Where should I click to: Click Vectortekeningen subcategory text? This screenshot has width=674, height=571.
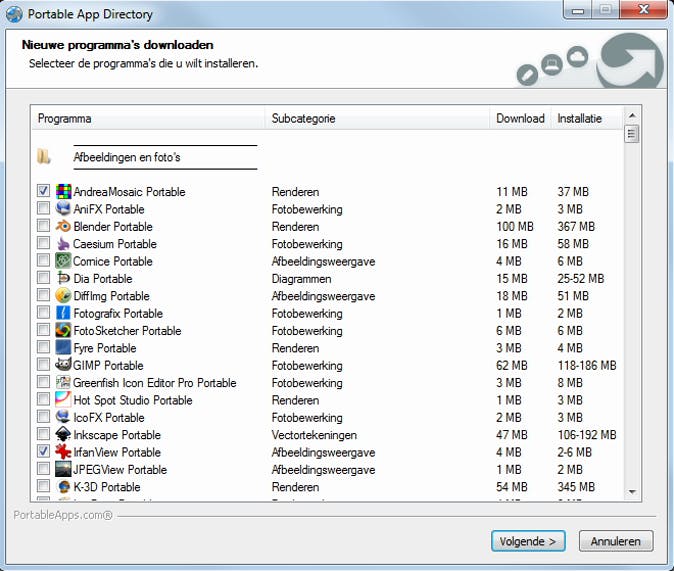pos(314,435)
